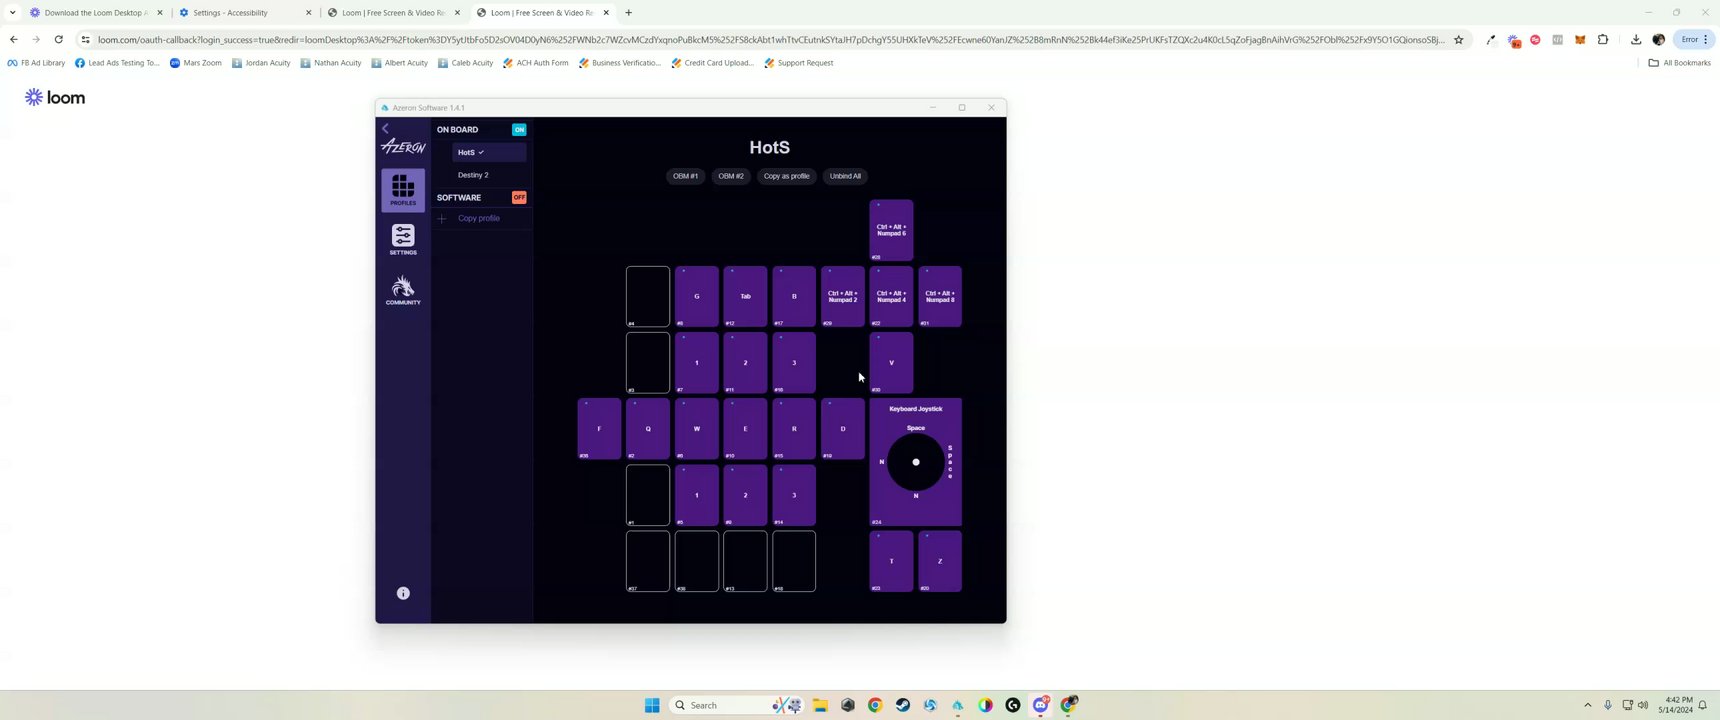
Task: Click the Unbind All button
Action: (x=845, y=176)
